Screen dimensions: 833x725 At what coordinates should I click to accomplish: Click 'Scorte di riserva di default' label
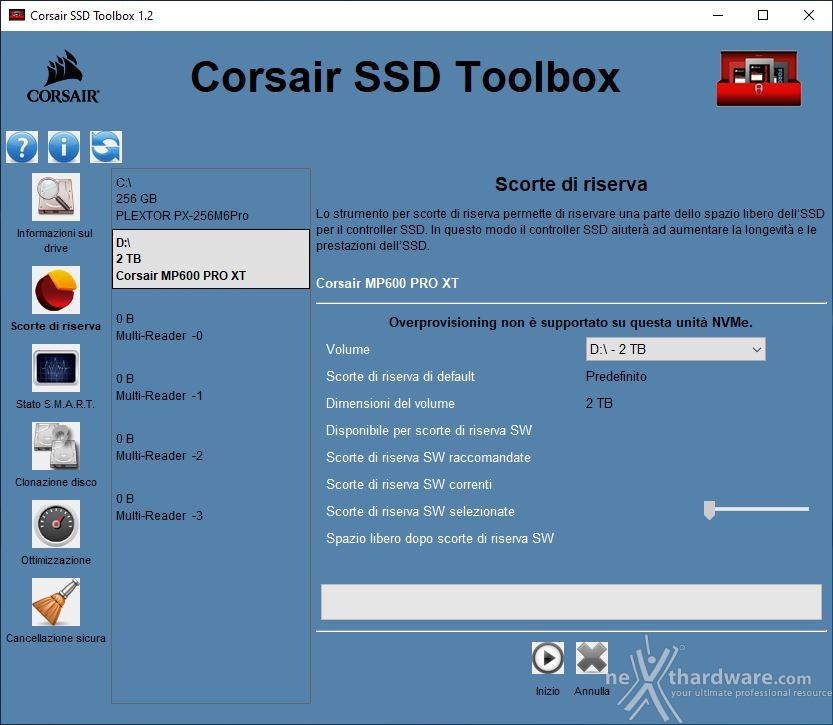coord(400,377)
